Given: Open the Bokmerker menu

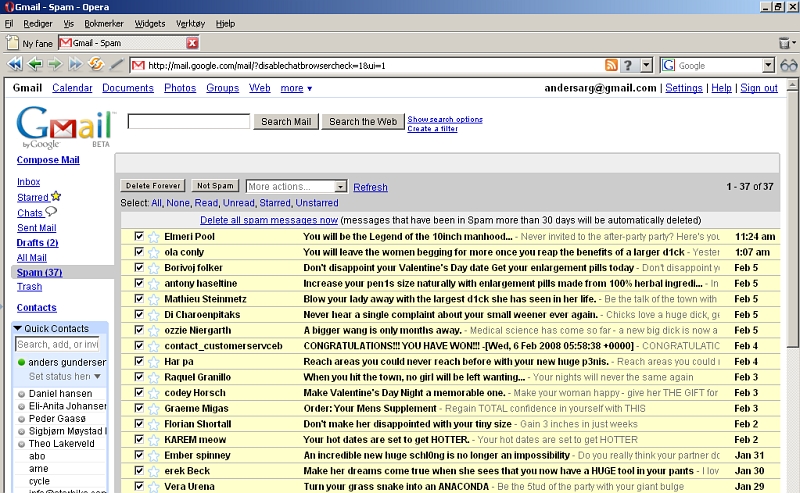Looking at the screenshot, I should click(x=104, y=23).
